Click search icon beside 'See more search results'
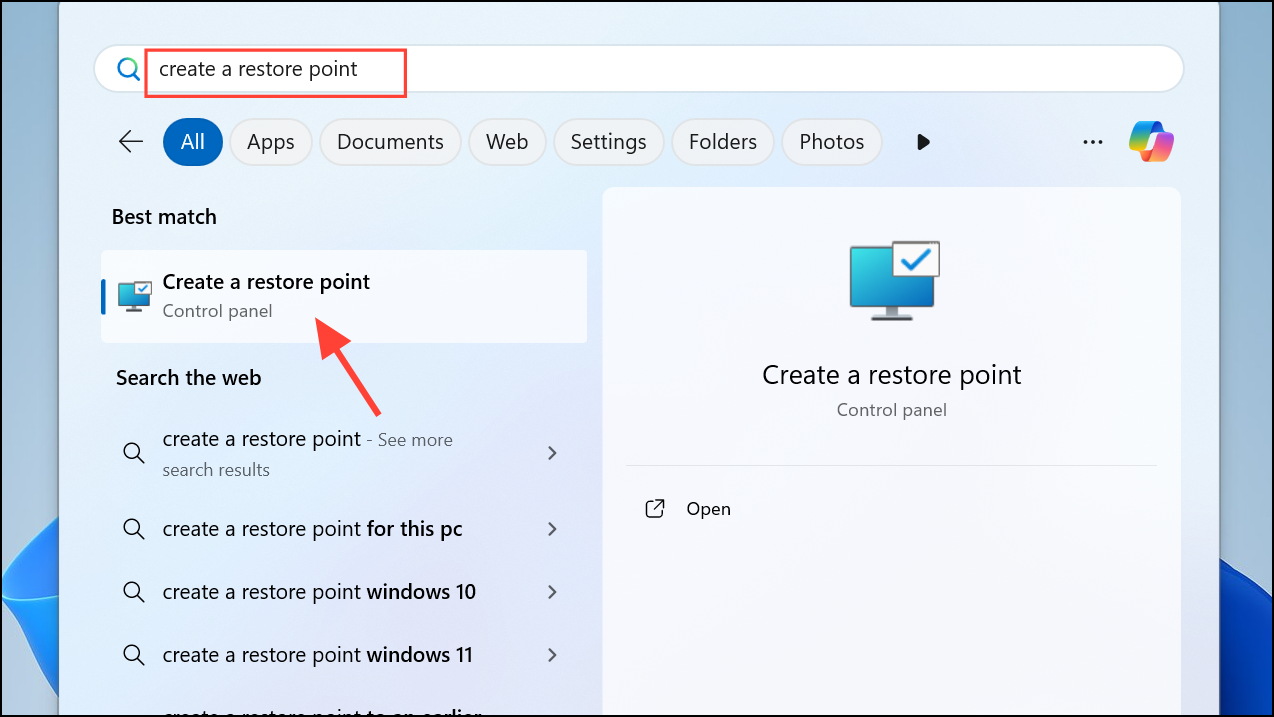This screenshot has height=717, width=1274. (134, 453)
